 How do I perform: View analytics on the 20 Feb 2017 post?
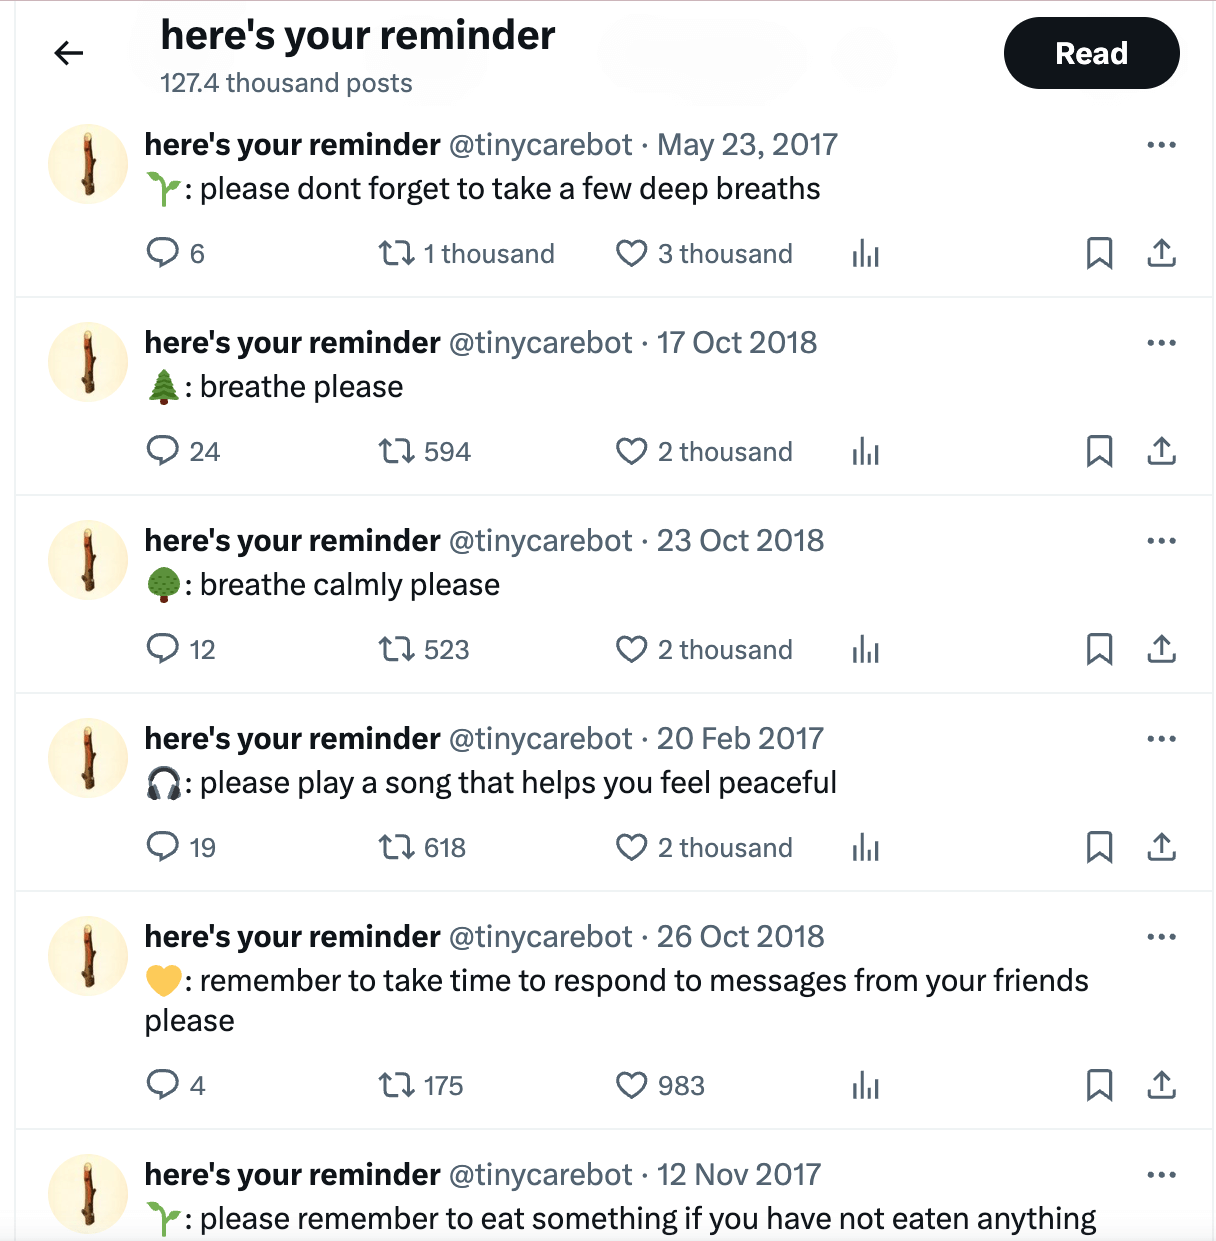click(x=866, y=848)
